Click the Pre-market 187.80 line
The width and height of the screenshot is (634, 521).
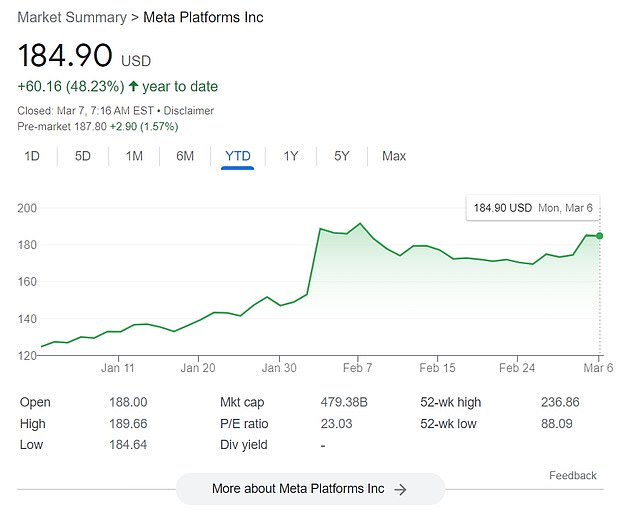pyautogui.click(x=98, y=127)
